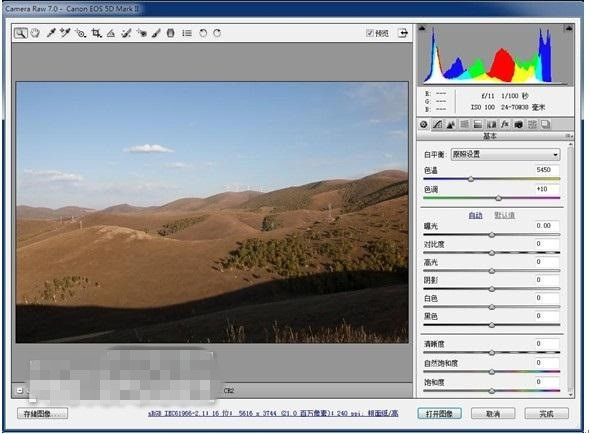Screen dimensions: 590x434
Task: Click the 存储图像 save image button
Action: [42, 413]
